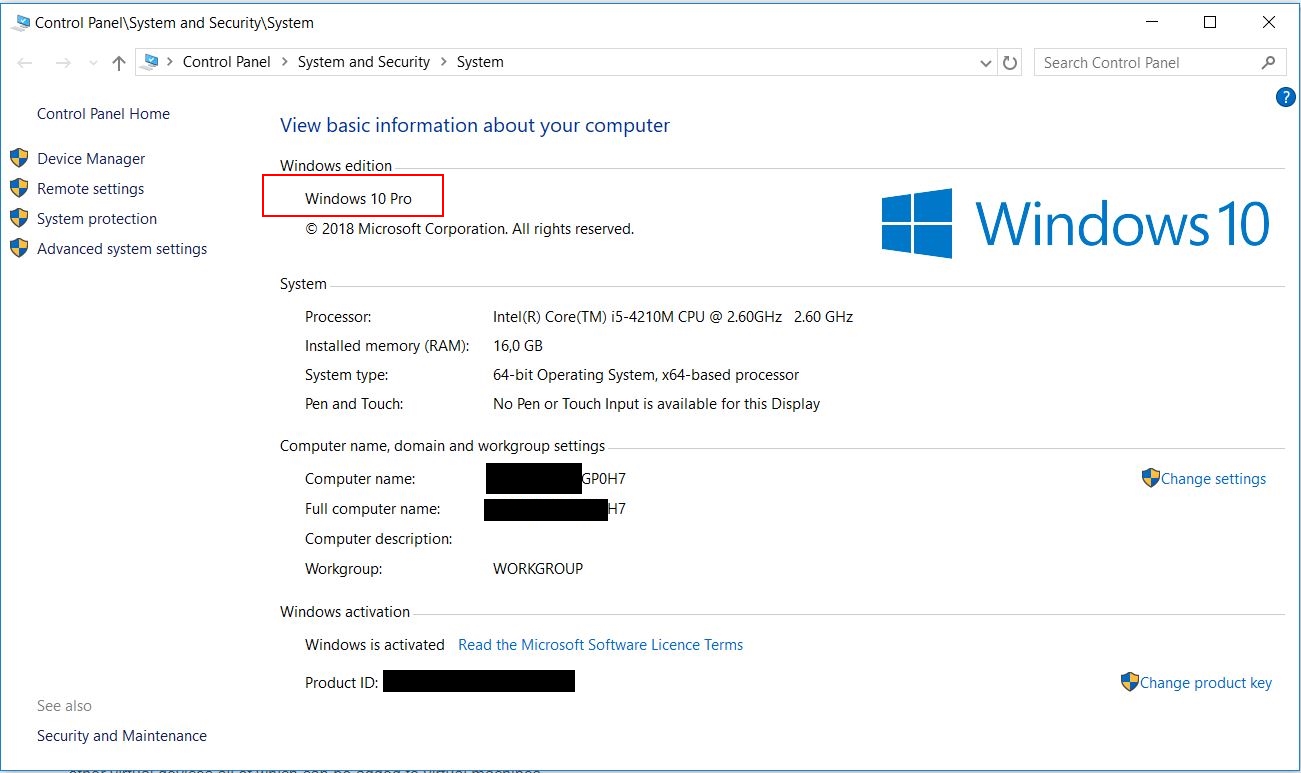The width and height of the screenshot is (1301, 773).
Task: Click the shield icon beside Device Manager
Action: click(19, 158)
